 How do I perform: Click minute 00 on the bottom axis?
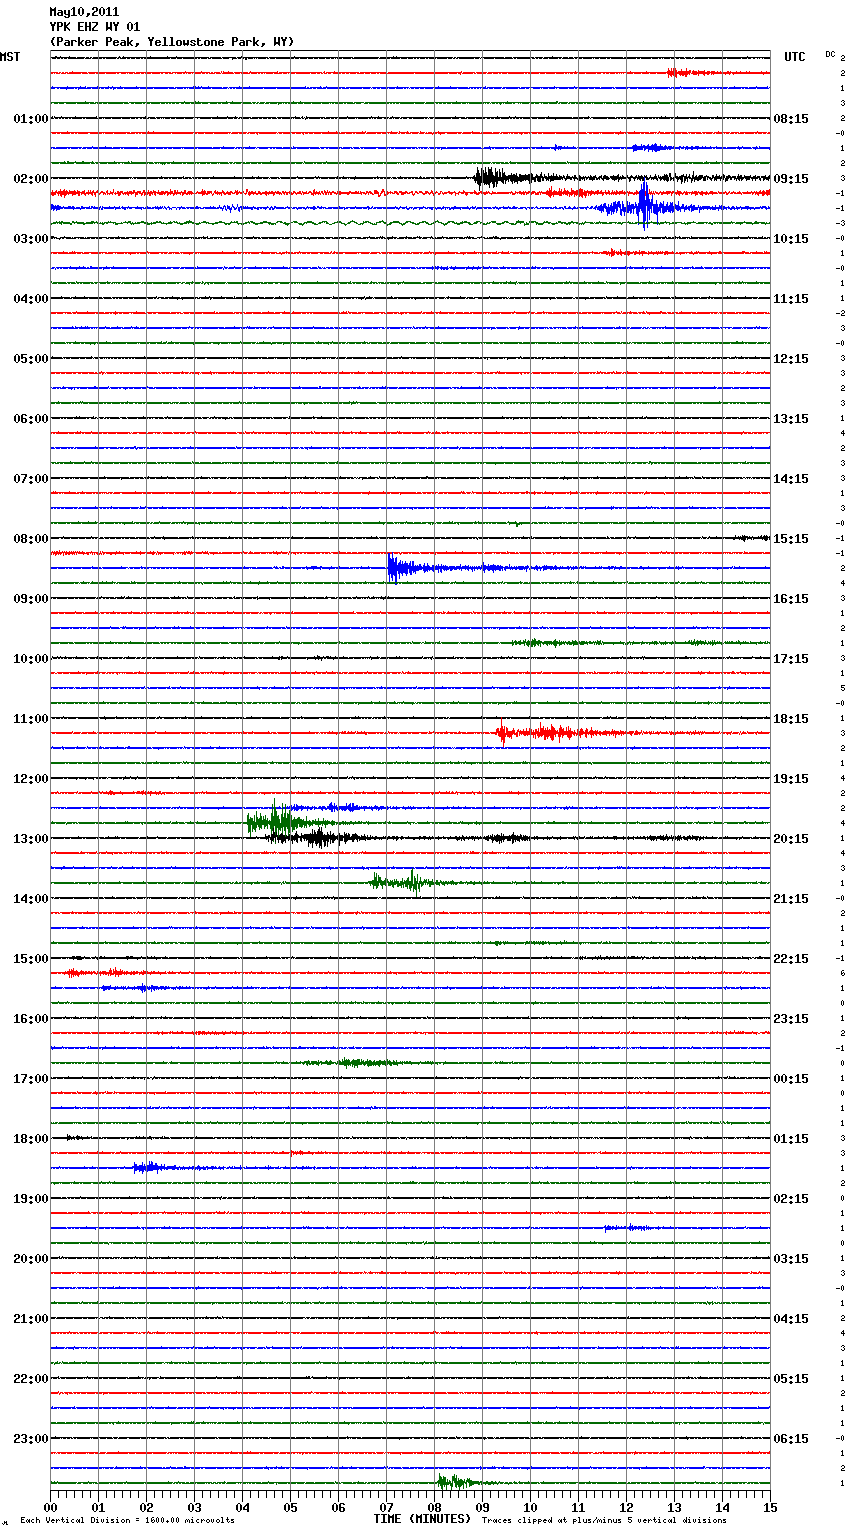[x=50, y=1507]
